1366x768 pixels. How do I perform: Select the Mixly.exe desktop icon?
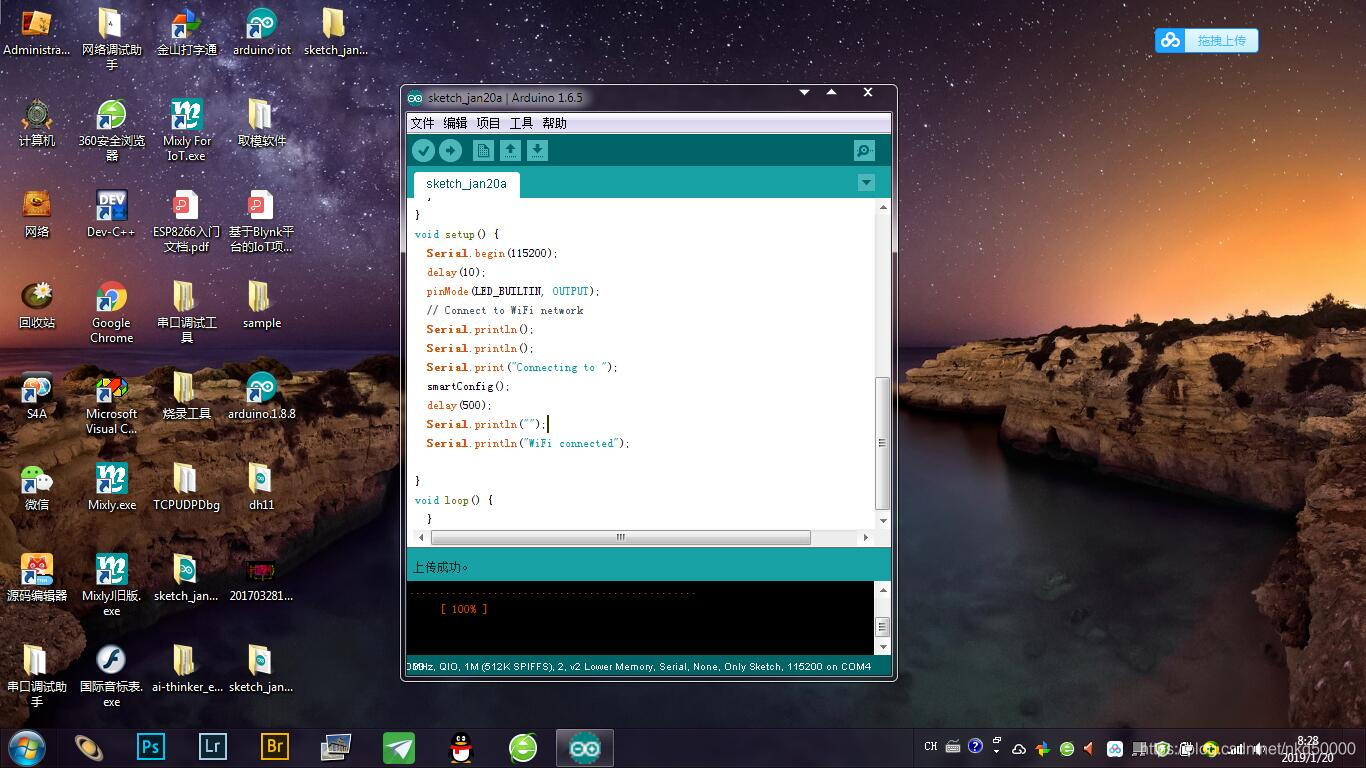tap(111, 488)
